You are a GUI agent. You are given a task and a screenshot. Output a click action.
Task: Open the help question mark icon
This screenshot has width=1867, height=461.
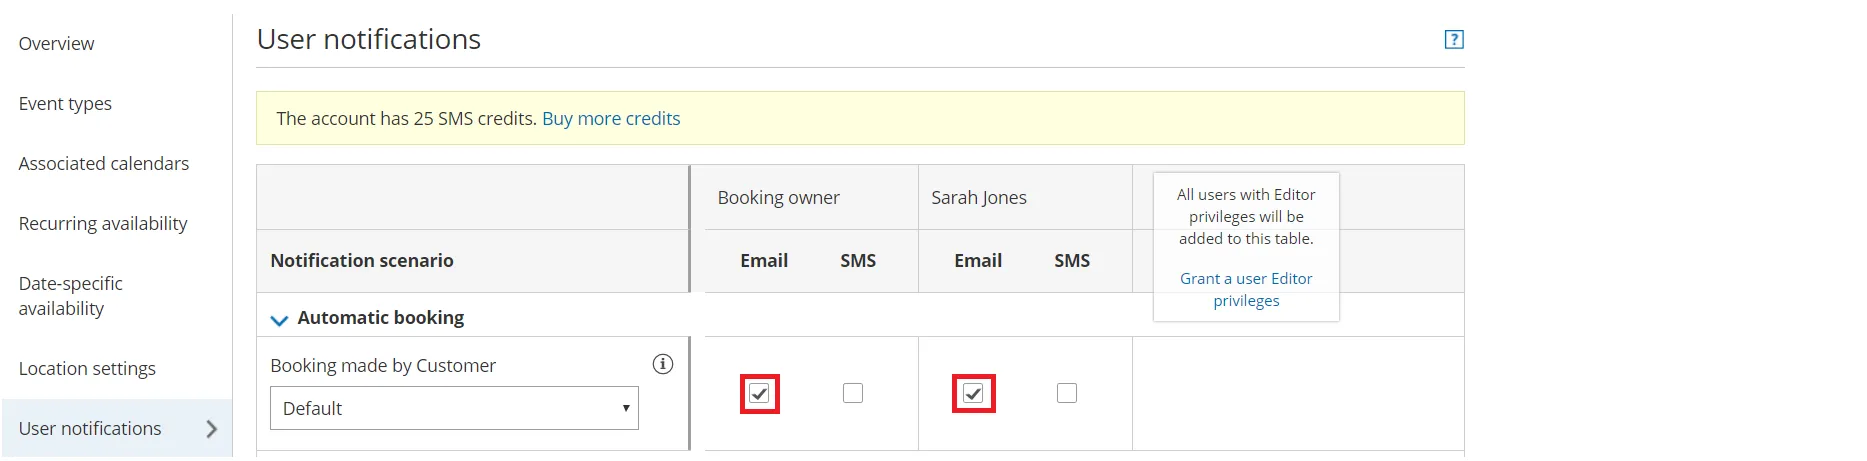coord(1454,39)
